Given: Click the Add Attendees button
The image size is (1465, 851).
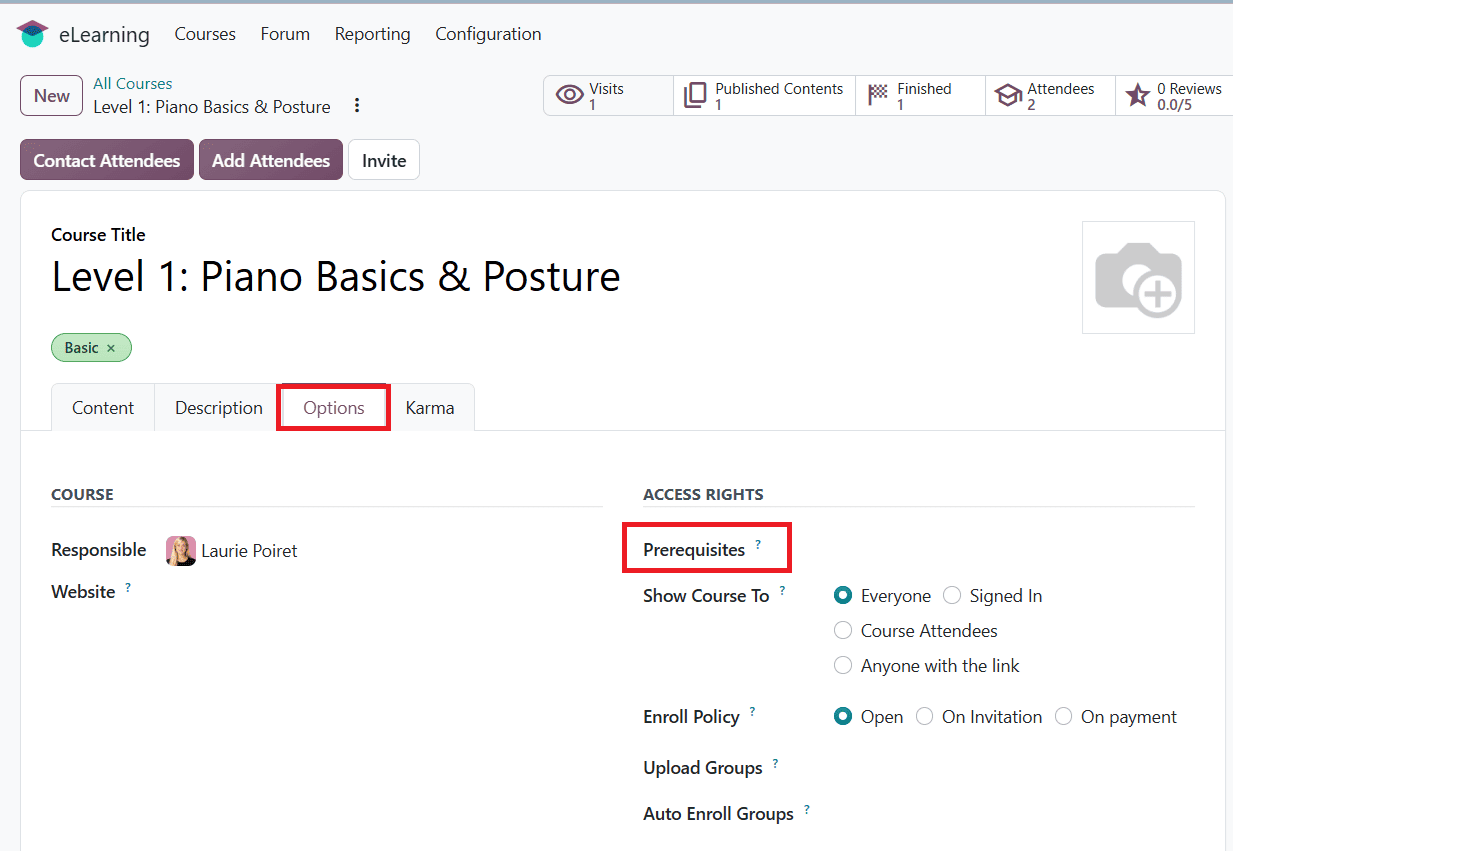Looking at the screenshot, I should [271, 160].
